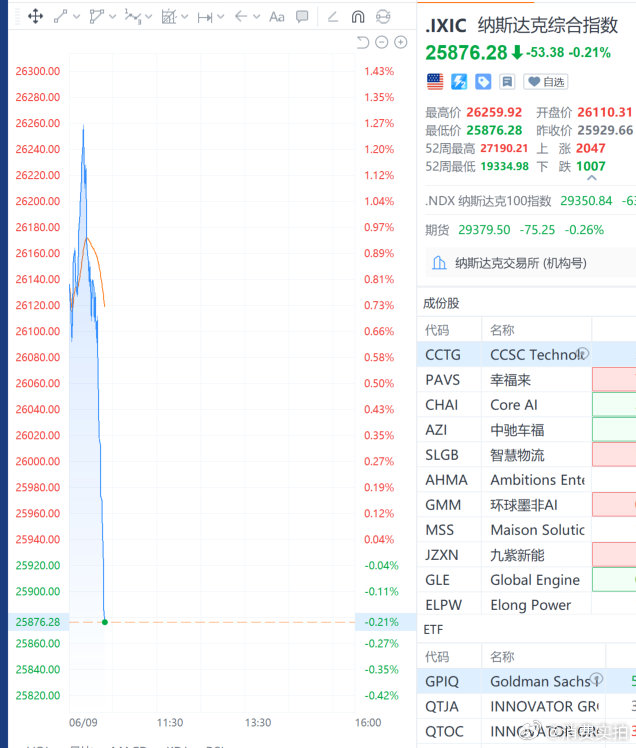This screenshot has width=636, height=748.
Task: Add index to watchlist with 自选 button
Action: 546,82
